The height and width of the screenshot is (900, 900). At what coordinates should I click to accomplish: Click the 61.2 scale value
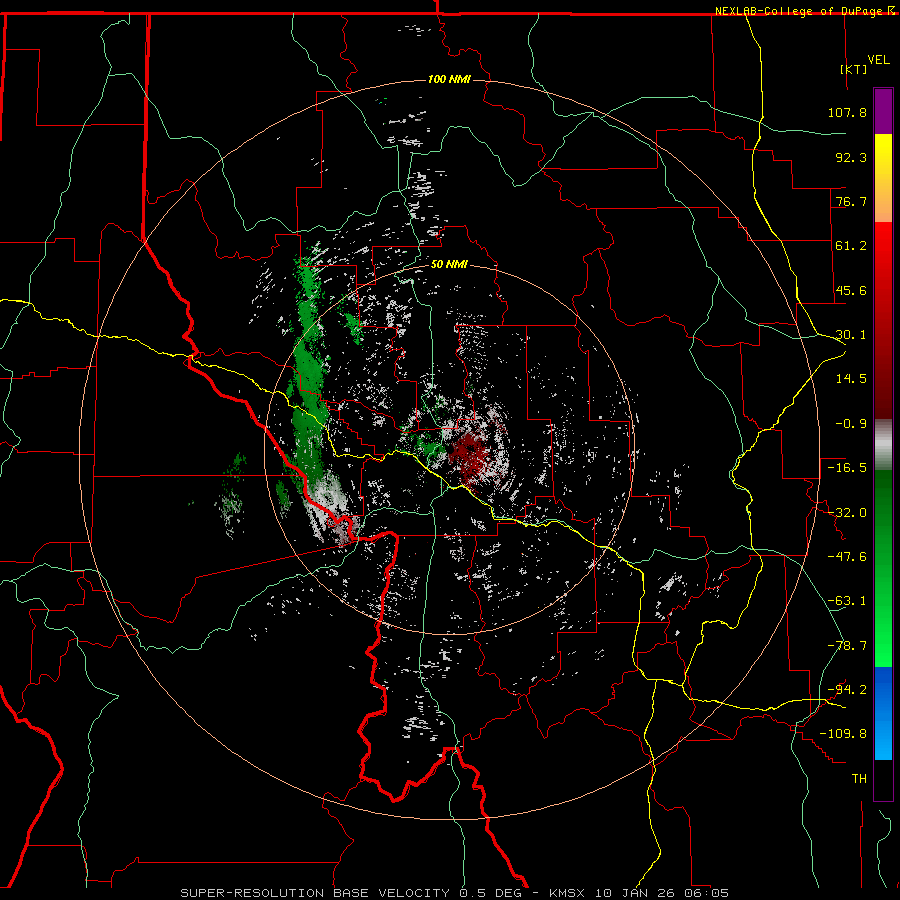point(851,246)
